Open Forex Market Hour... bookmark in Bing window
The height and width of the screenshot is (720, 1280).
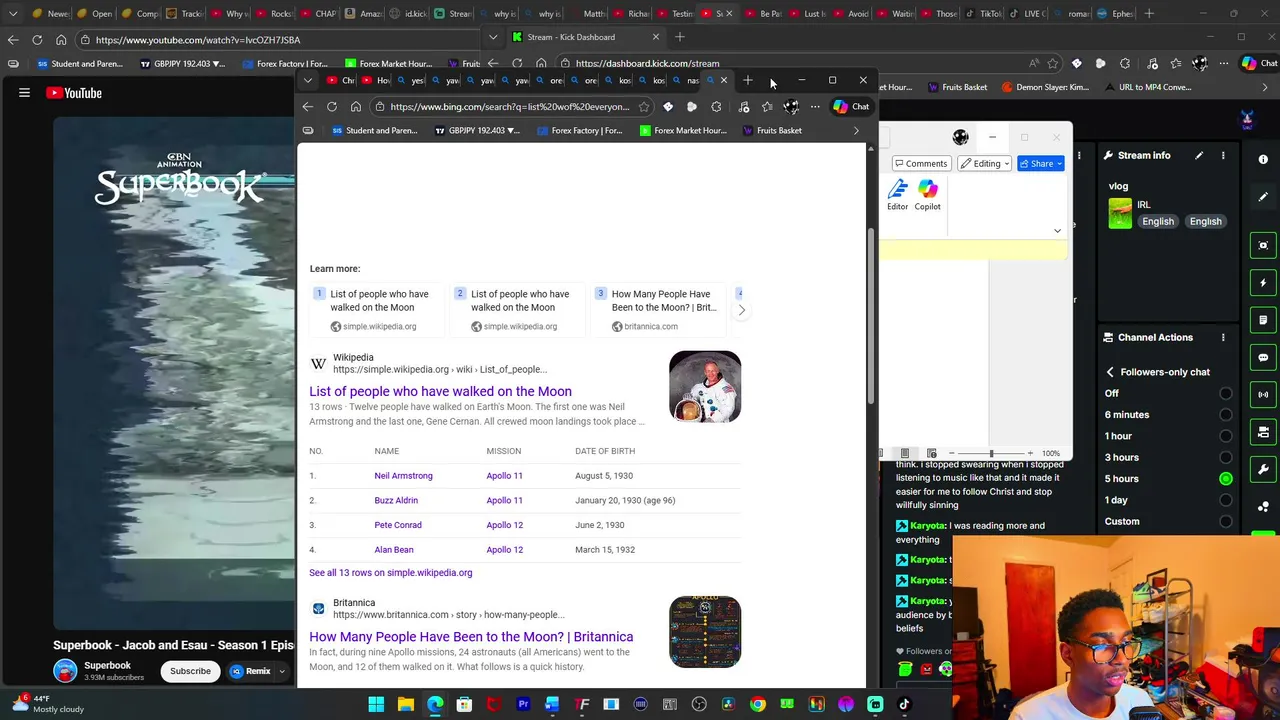683,131
